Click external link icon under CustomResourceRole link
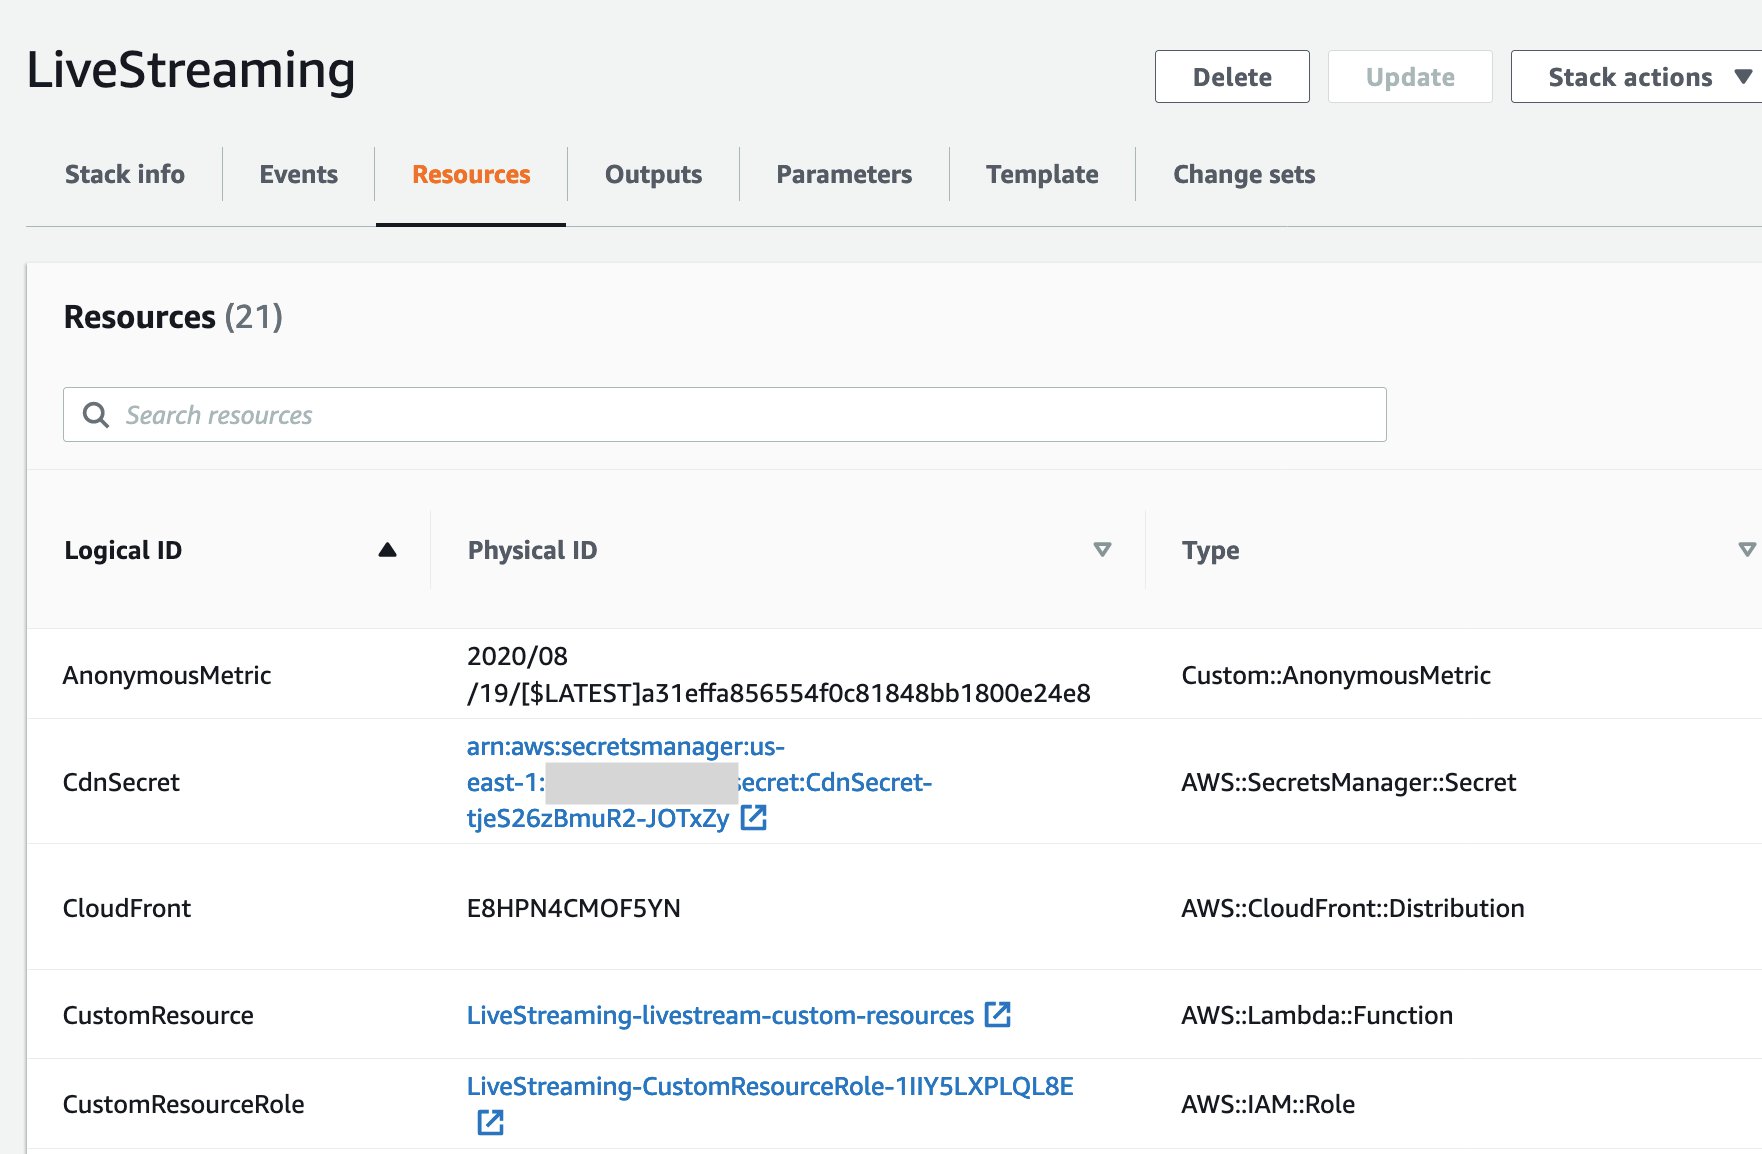This screenshot has height=1154, width=1762. (490, 1123)
